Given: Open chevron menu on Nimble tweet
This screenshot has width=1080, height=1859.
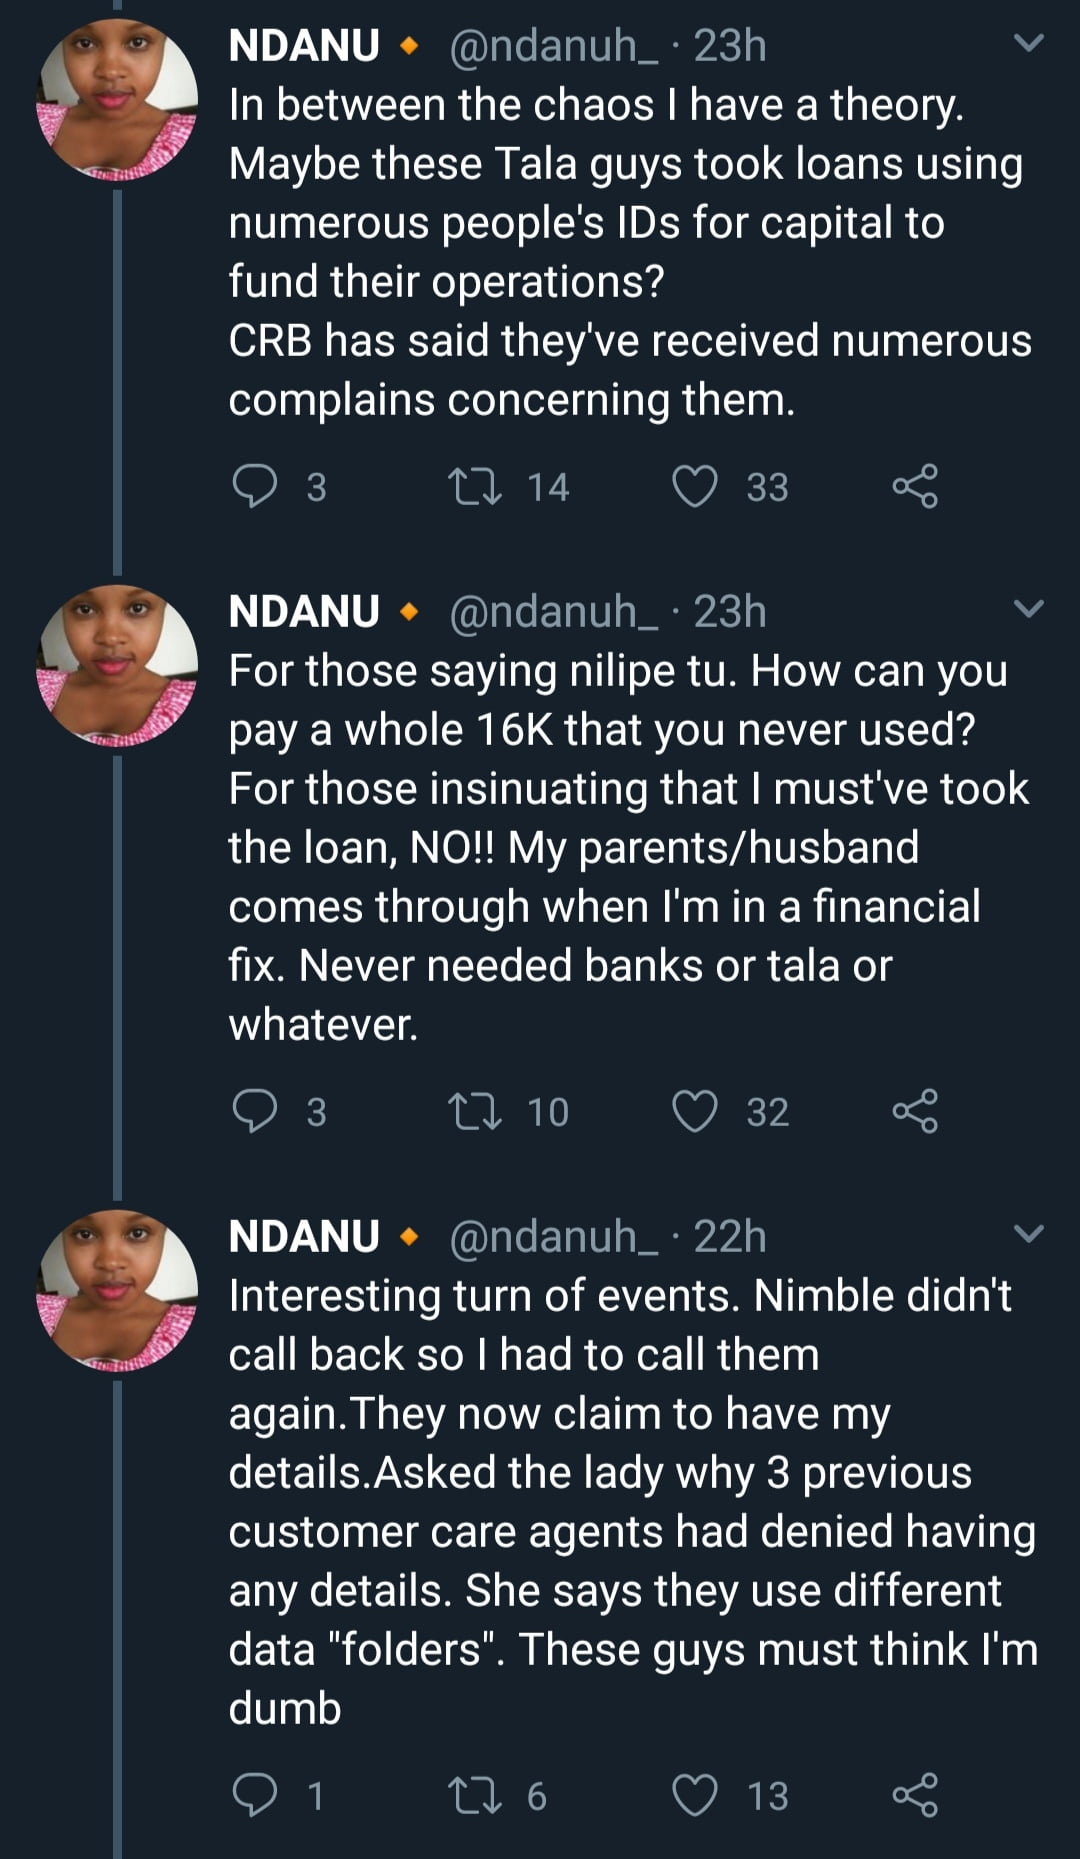Looking at the screenshot, I should [x=1029, y=1233].
